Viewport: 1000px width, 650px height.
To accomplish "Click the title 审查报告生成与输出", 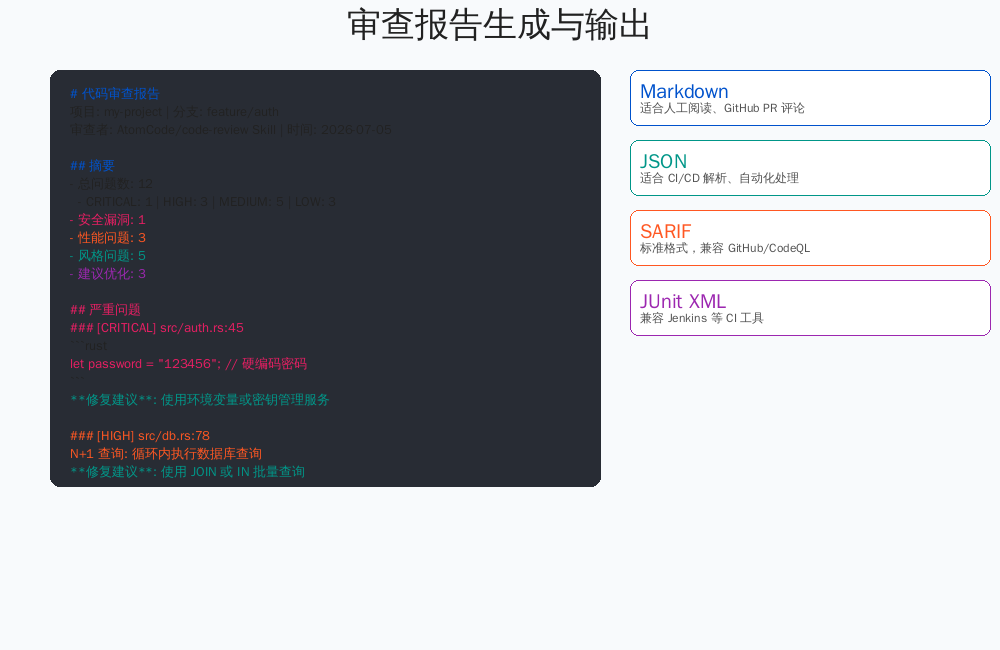I will pyautogui.click(x=499, y=25).
